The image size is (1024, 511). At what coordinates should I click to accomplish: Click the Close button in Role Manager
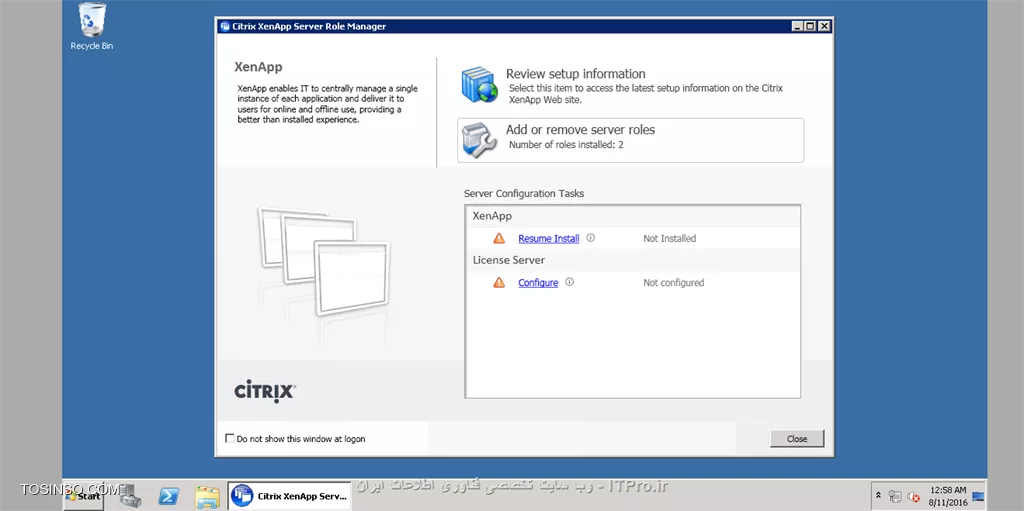797,438
